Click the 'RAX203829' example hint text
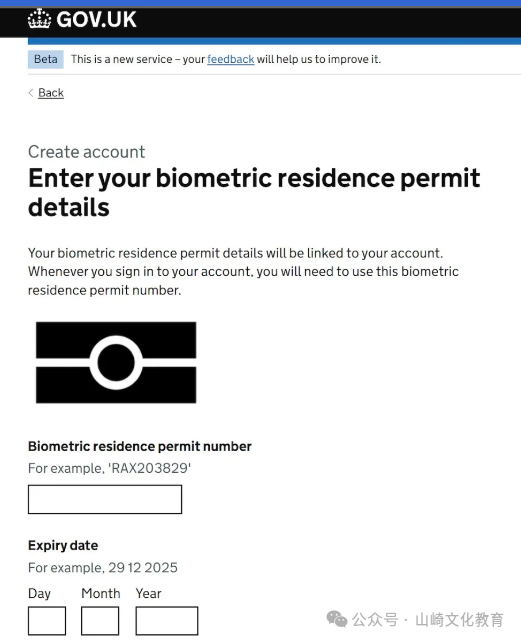Viewport: 521px width, 641px height. pos(150,468)
